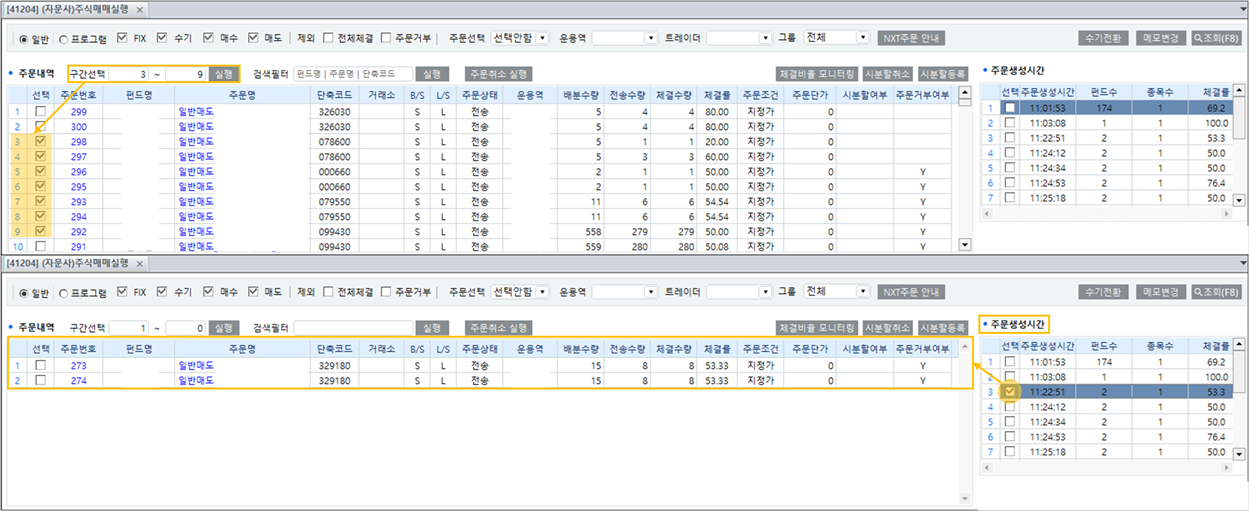Select the 프로그램 radio button in top window

[65, 39]
